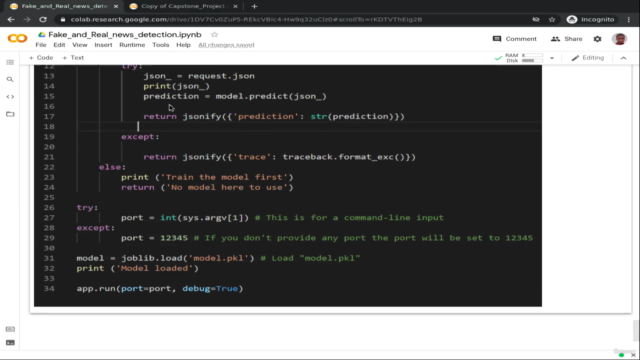Open the Command palette icon at the bottom of the sidebar
640x360 pixels.
[x=10, y=329]
